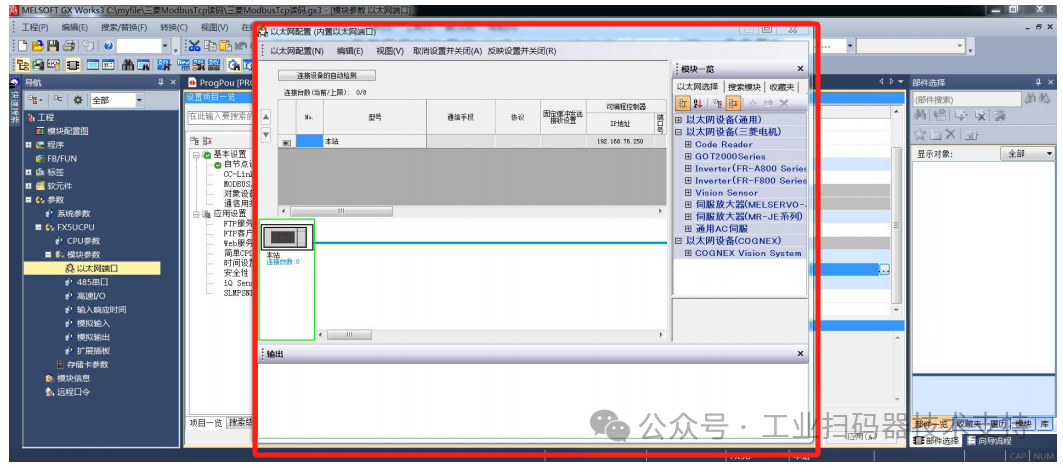This screenshot has width=1063, height=469.
Task: Click the 192.168.76.250 IP address cell
Action: click(620, 142)
